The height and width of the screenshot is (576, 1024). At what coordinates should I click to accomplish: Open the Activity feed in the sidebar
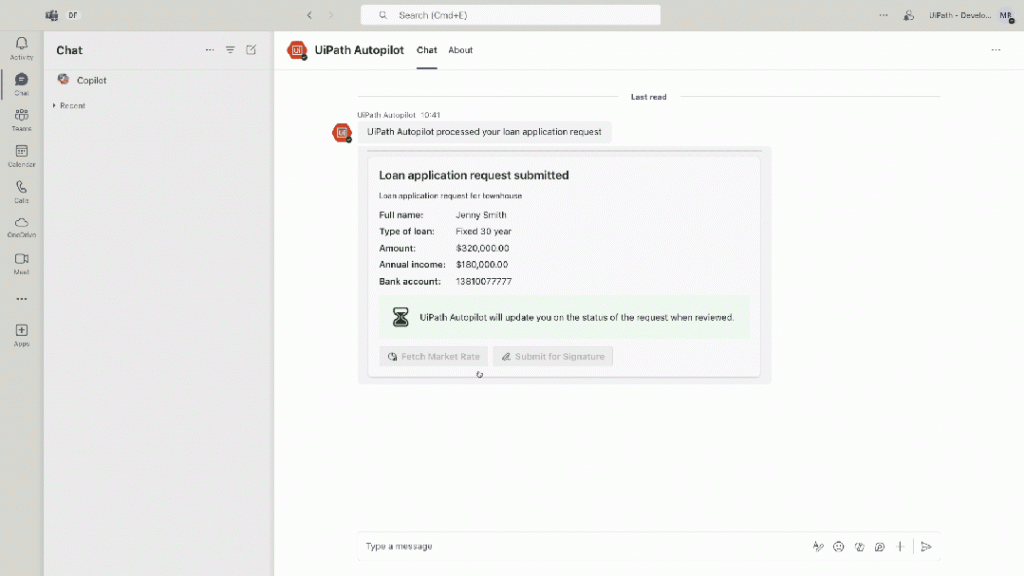(x=21, y=47)
